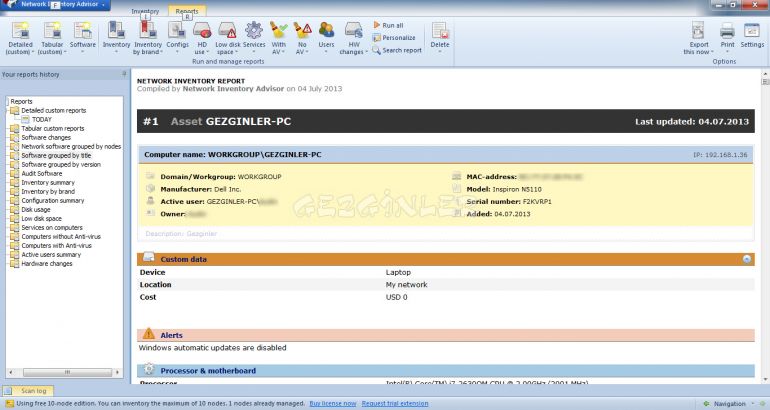Click Personalize in the ribbon
The image size is (770, 410).
[x=394, y=38]
